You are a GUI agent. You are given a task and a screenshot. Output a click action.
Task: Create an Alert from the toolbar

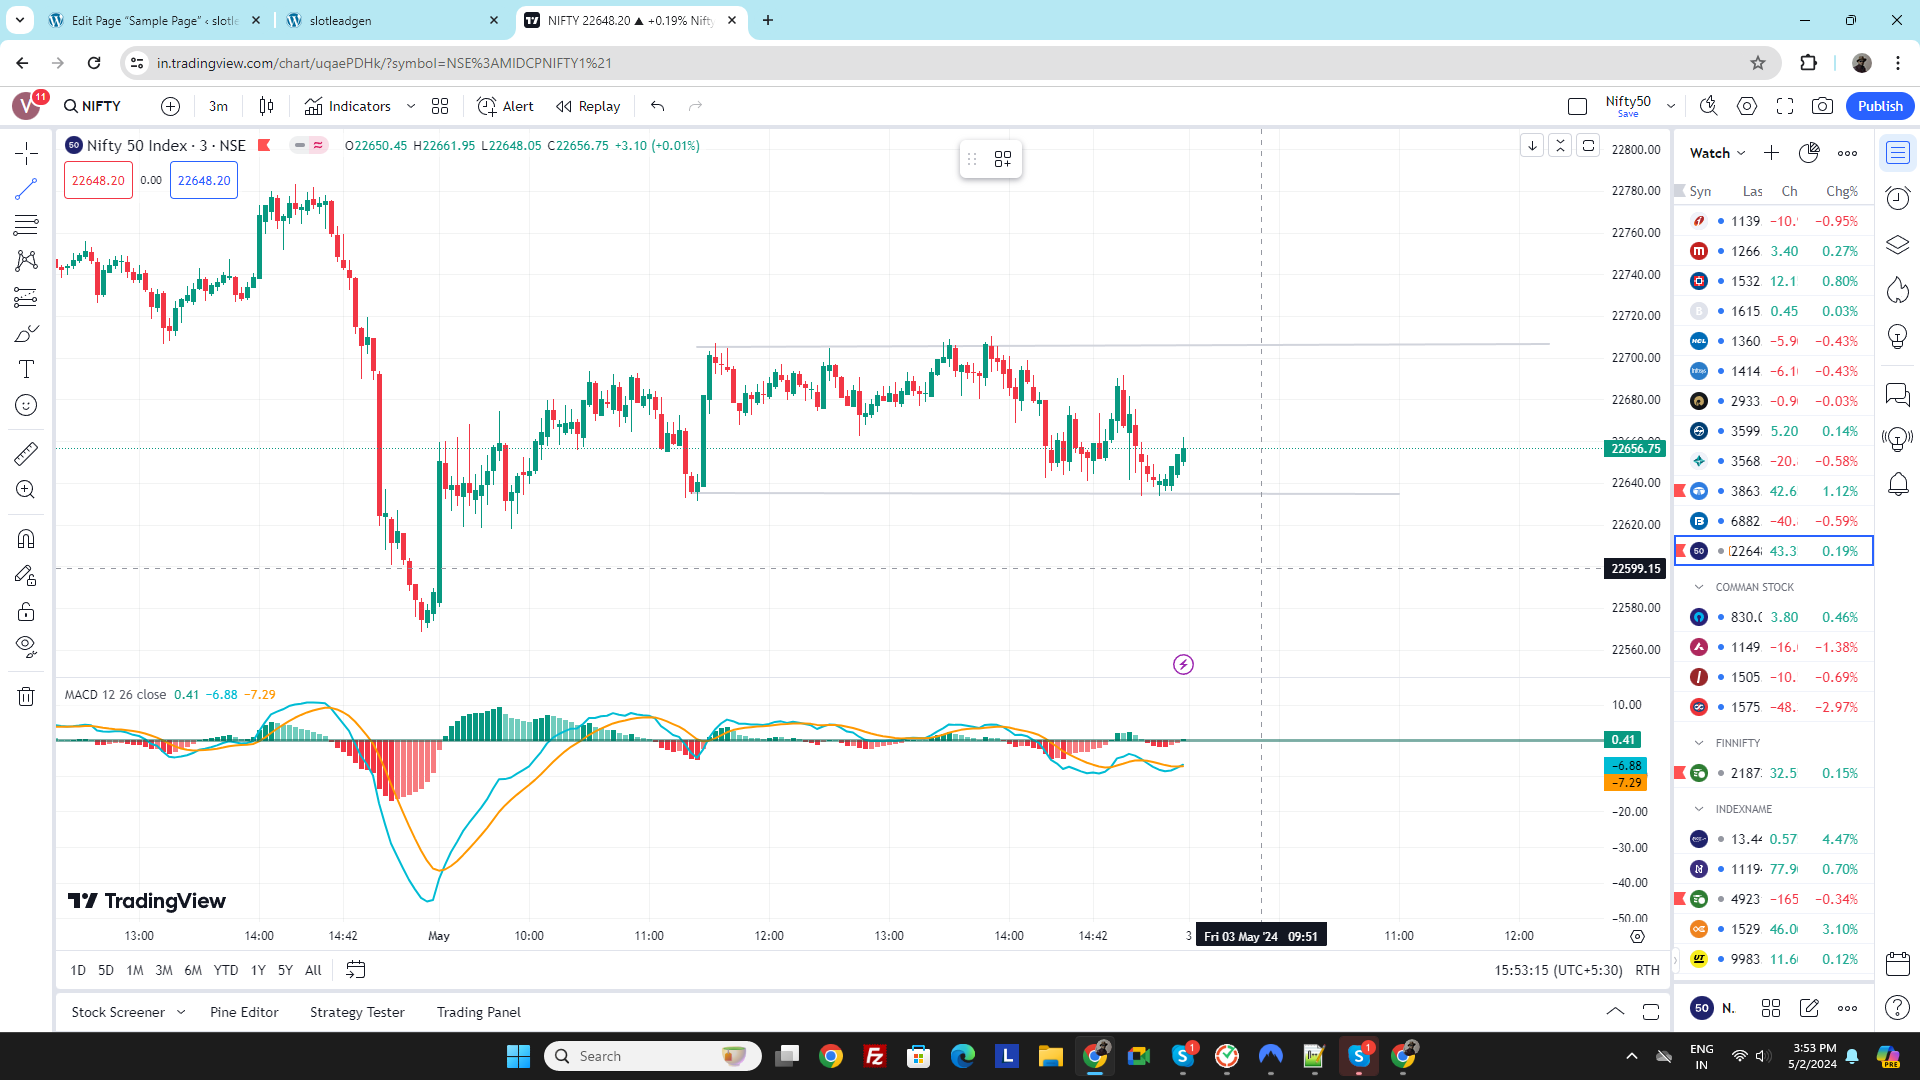tap(506, 106)
